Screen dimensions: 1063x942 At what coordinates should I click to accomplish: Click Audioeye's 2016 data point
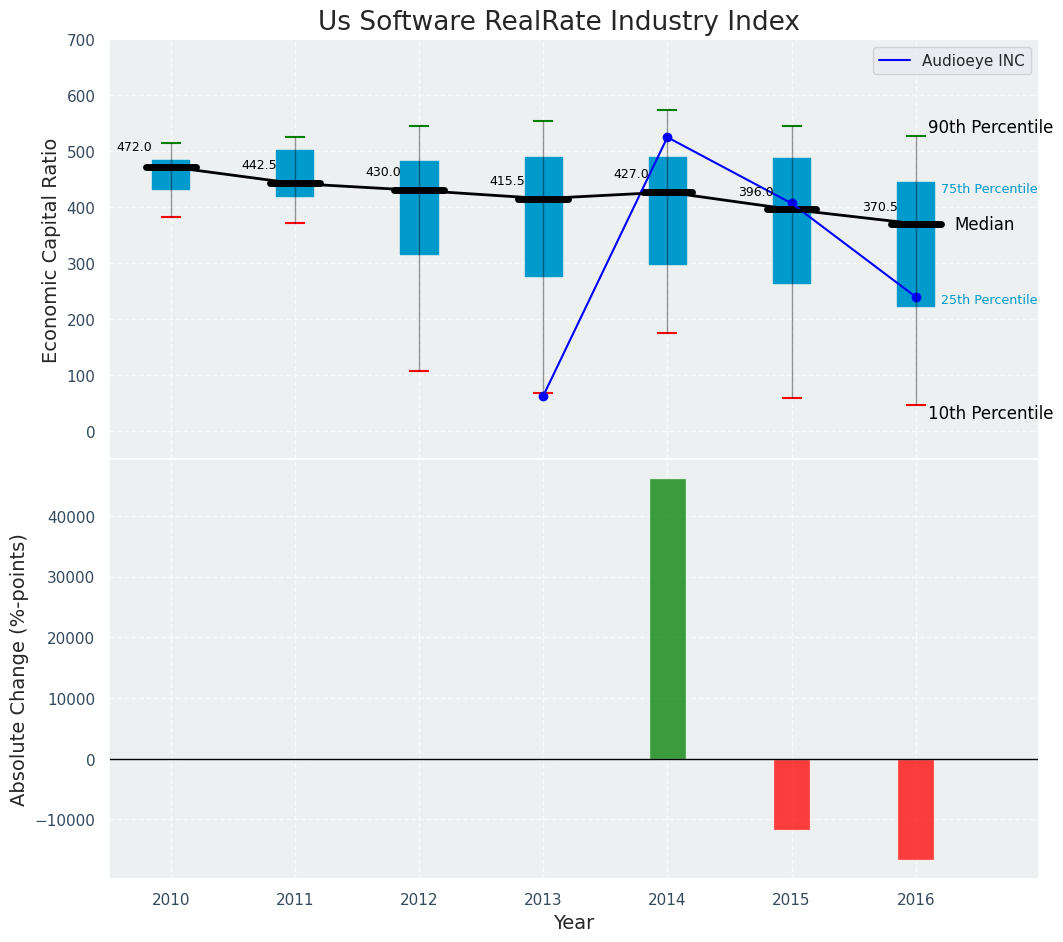916,297
